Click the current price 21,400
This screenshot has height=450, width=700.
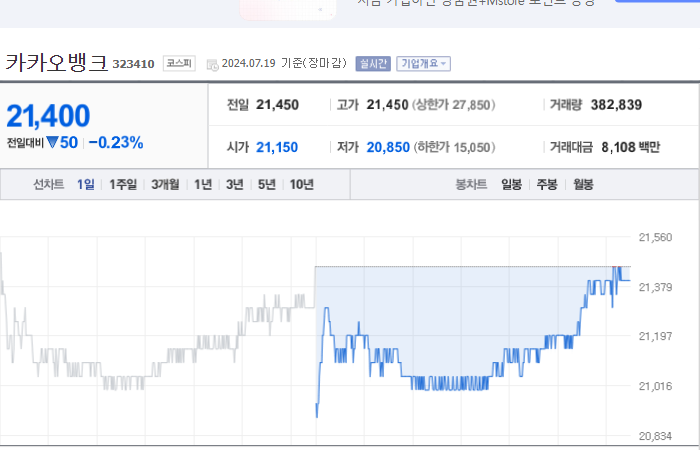point(48,116)
